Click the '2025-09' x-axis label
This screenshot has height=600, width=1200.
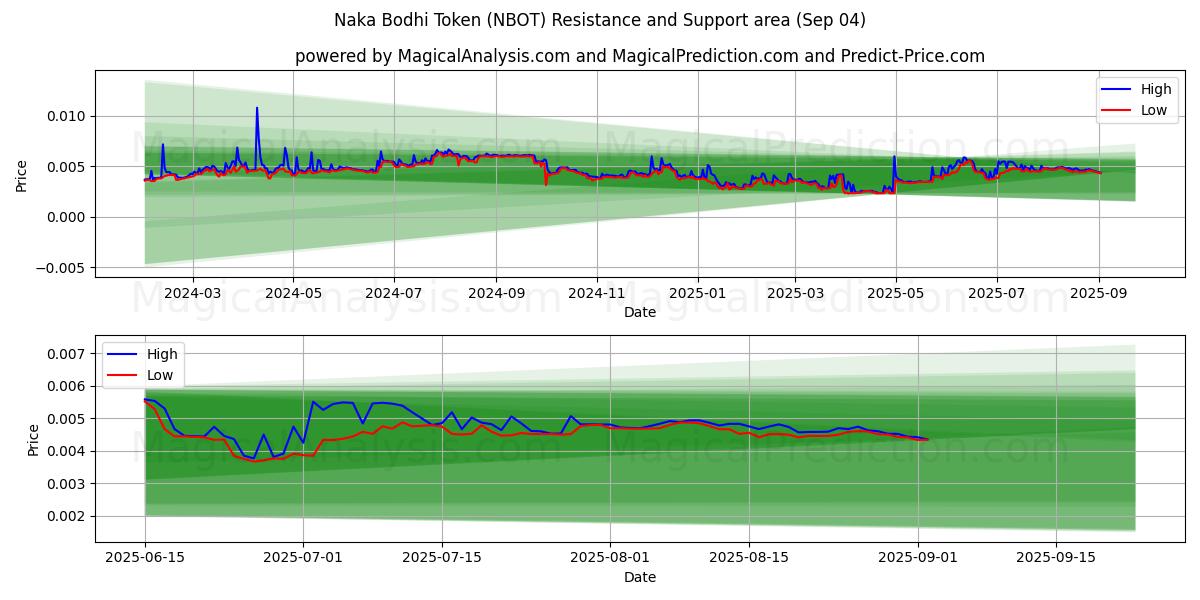[x=1099, y=294]
